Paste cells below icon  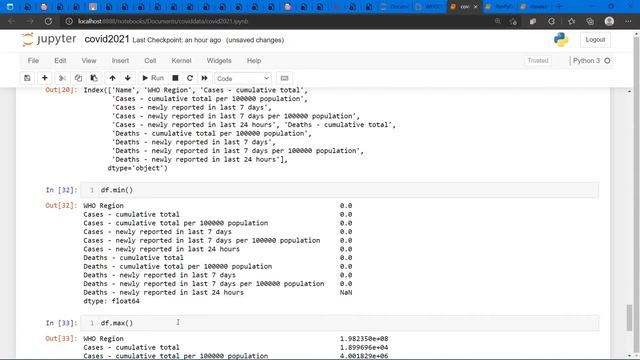(x=94, y=78)
